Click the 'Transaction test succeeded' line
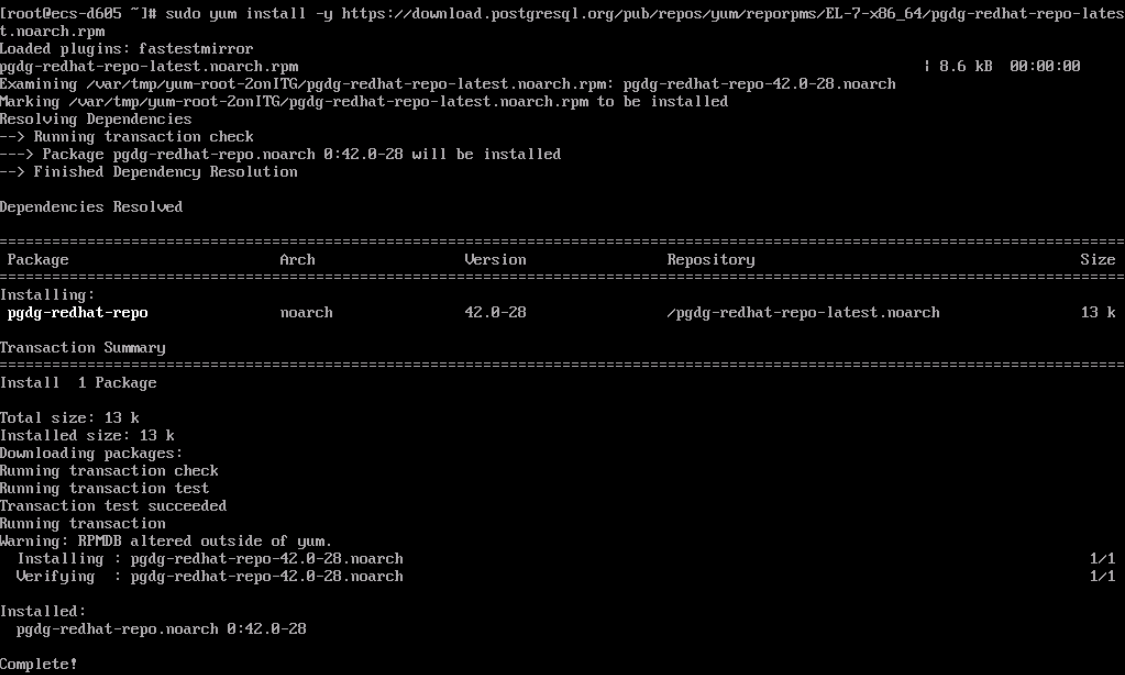The width and height of the screenshot is (1125, 675). [x=113, y=506]
